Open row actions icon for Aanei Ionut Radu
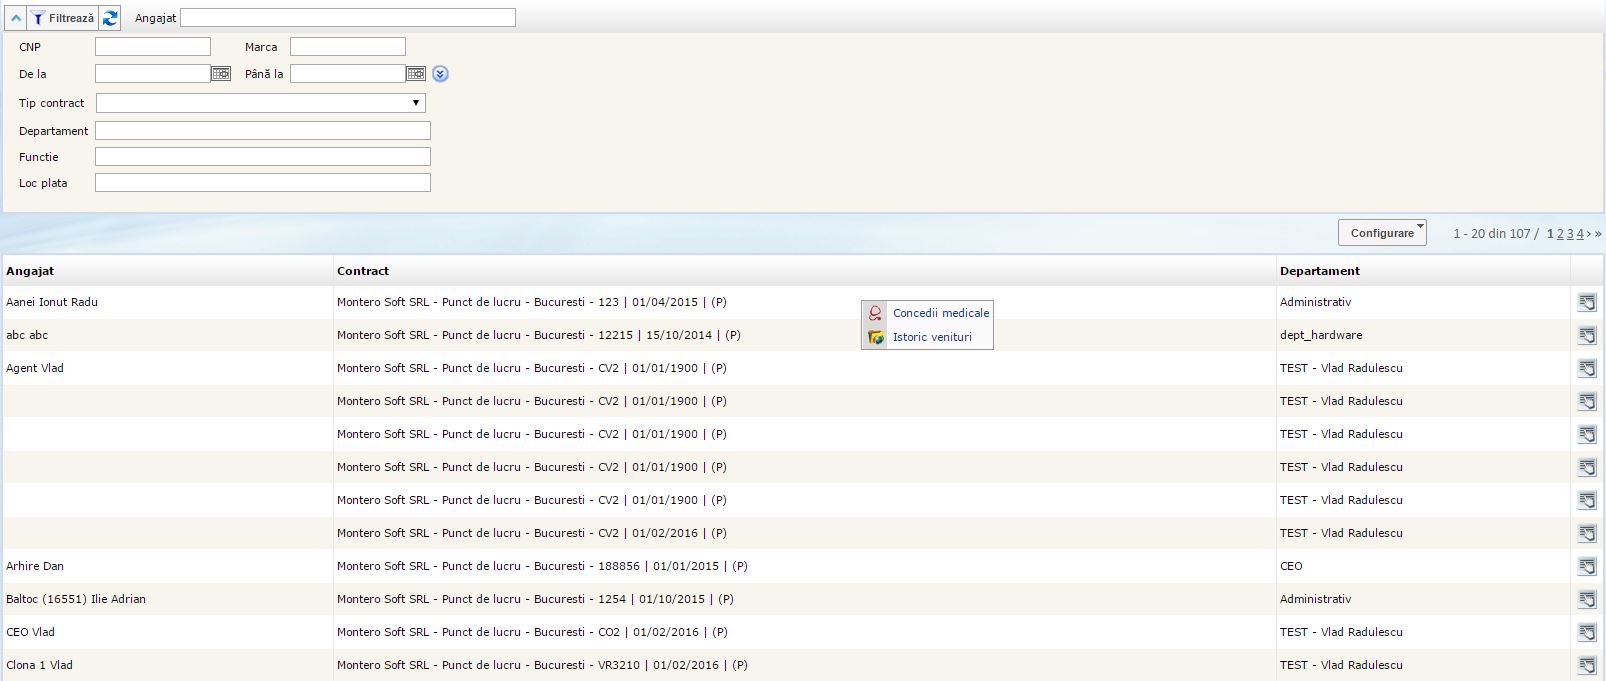This screenshot has height=681, width=1606. point(1586,303)
